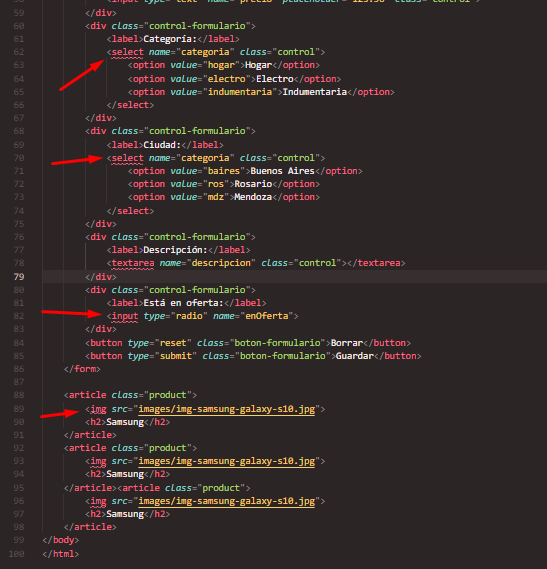Click the "reset" type value on line 84
Screen dimensions: 547x569
tap(173, 343)
